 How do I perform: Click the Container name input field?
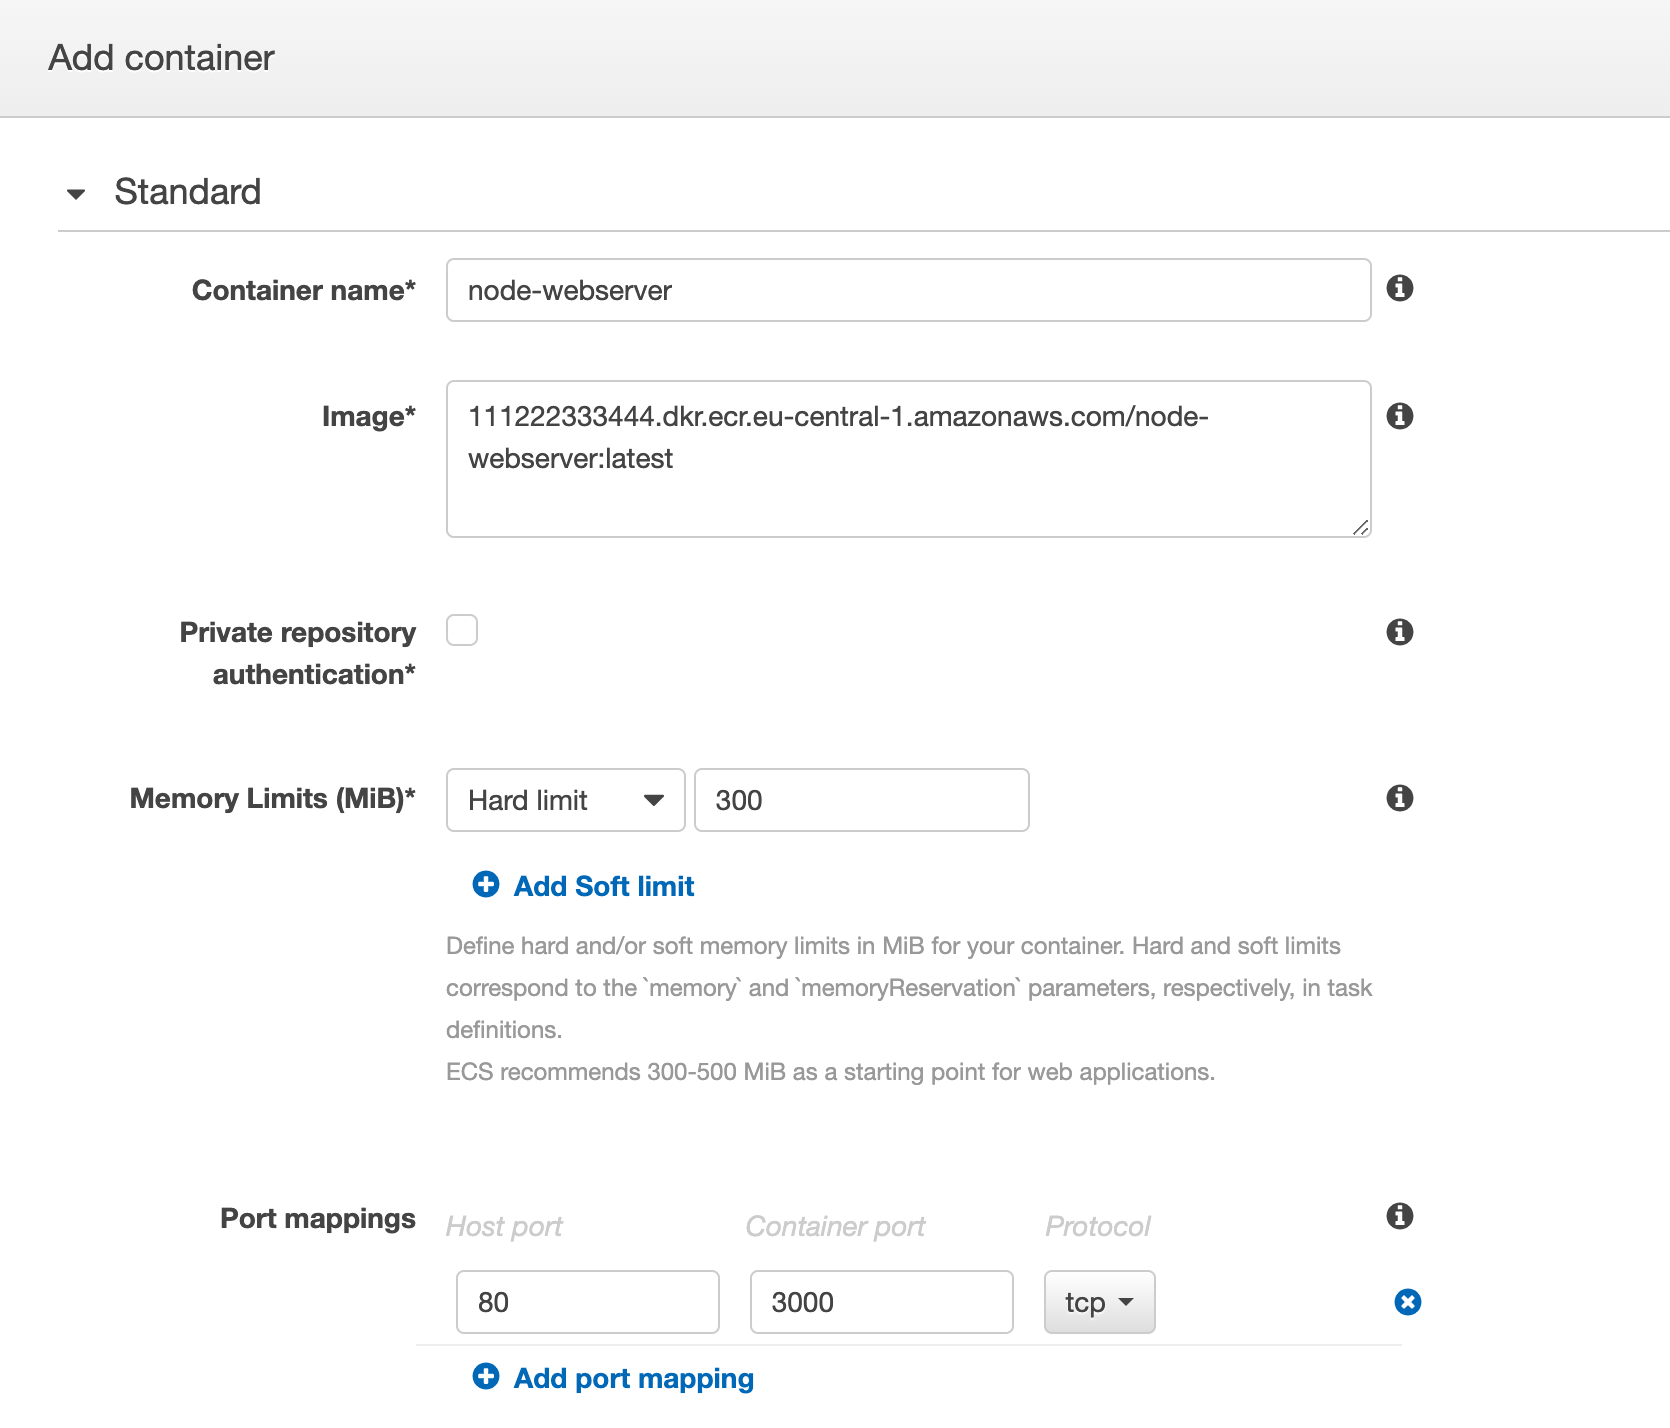tap(908, 290)
